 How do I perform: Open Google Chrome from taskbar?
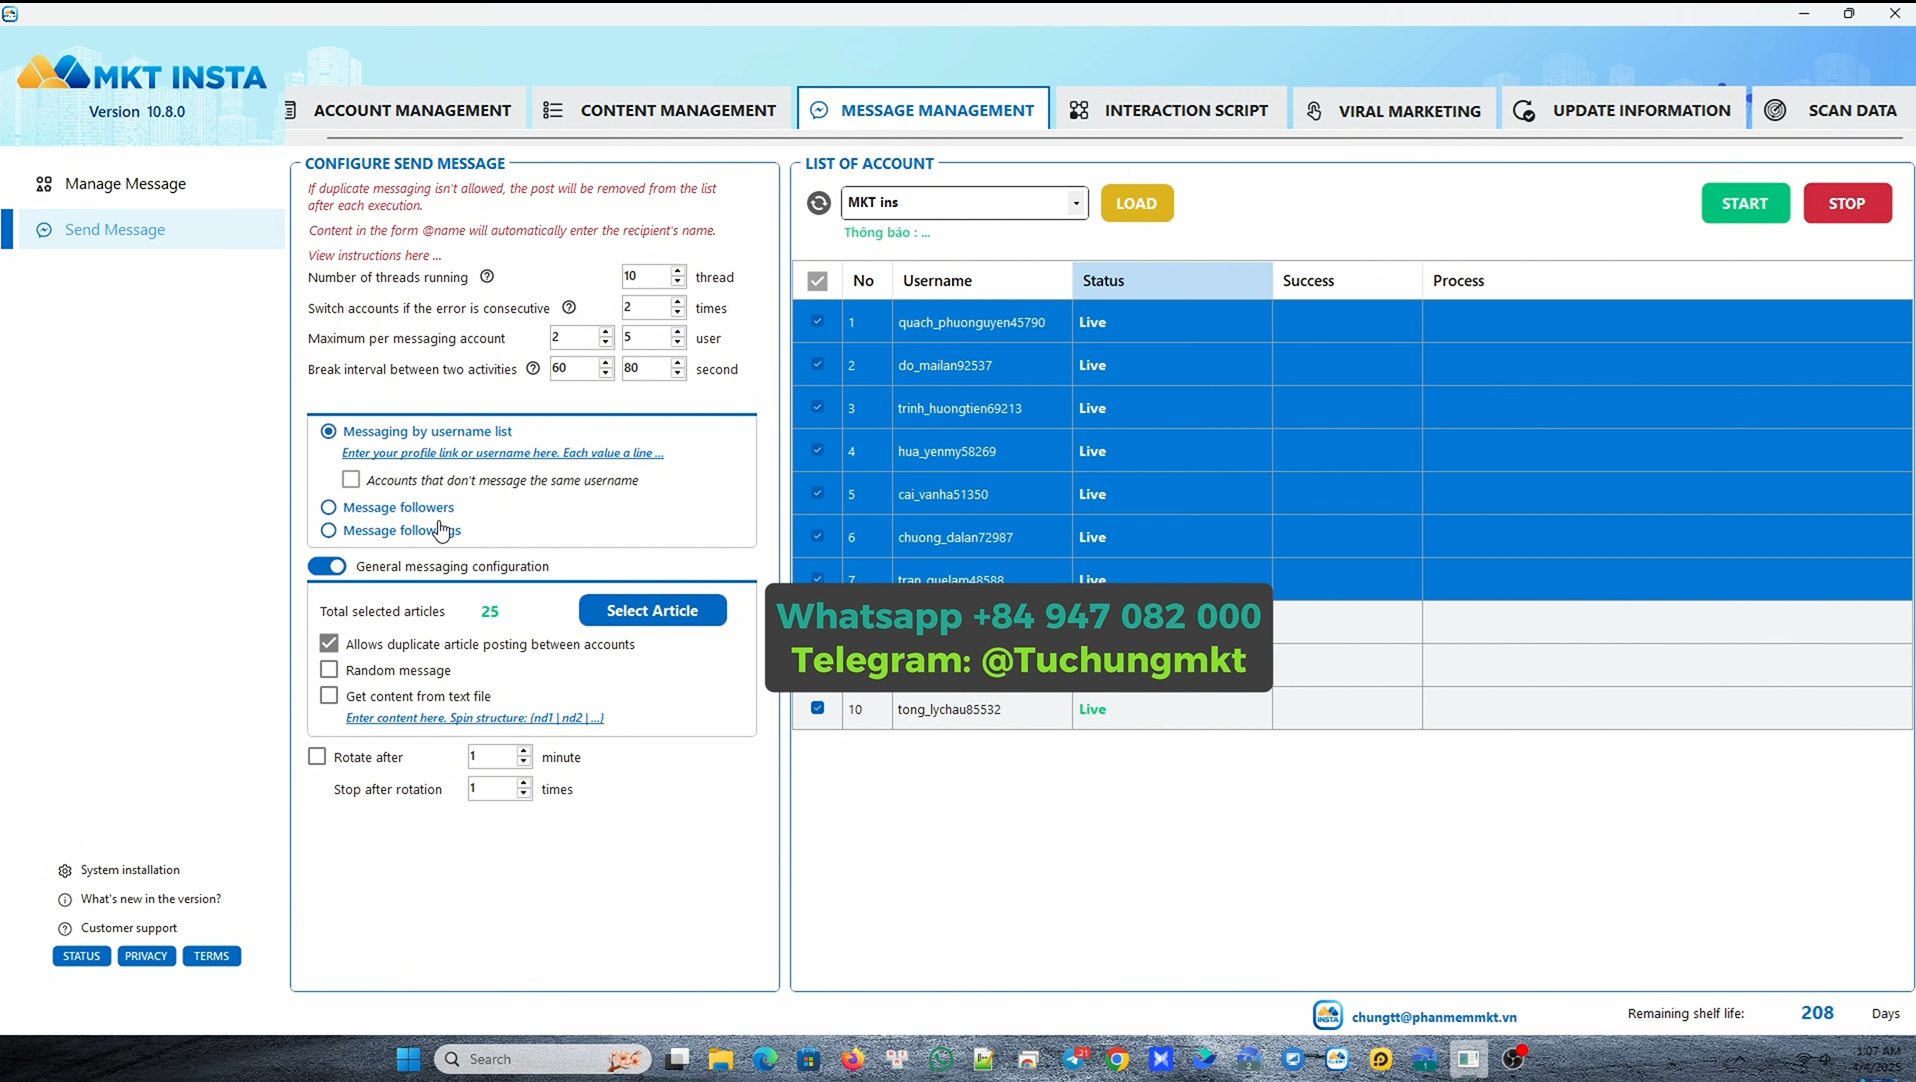click(1118, 1059)
